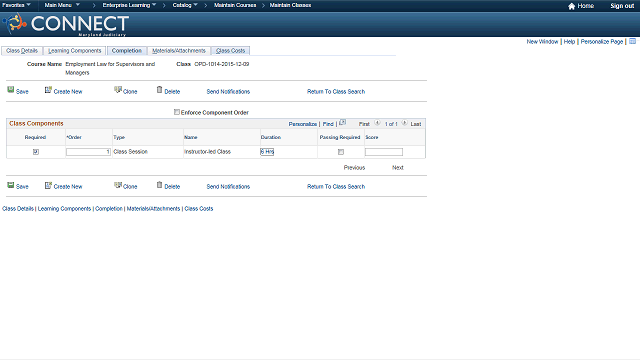Click top Send Notifications link
Image resolution: width=640 pixels, height=360 pixels.
click(228, 91)
